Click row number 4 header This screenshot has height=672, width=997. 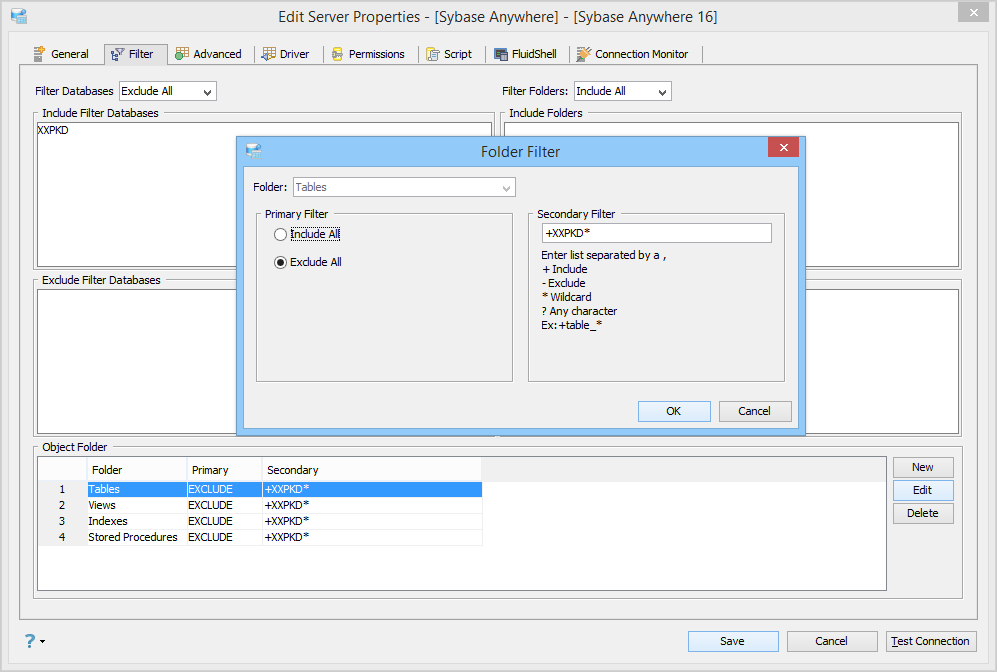[62, 537]
